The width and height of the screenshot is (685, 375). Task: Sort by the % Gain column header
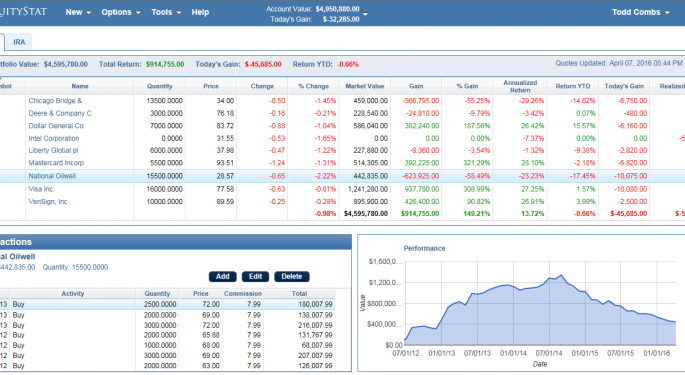tap(467, 86)
